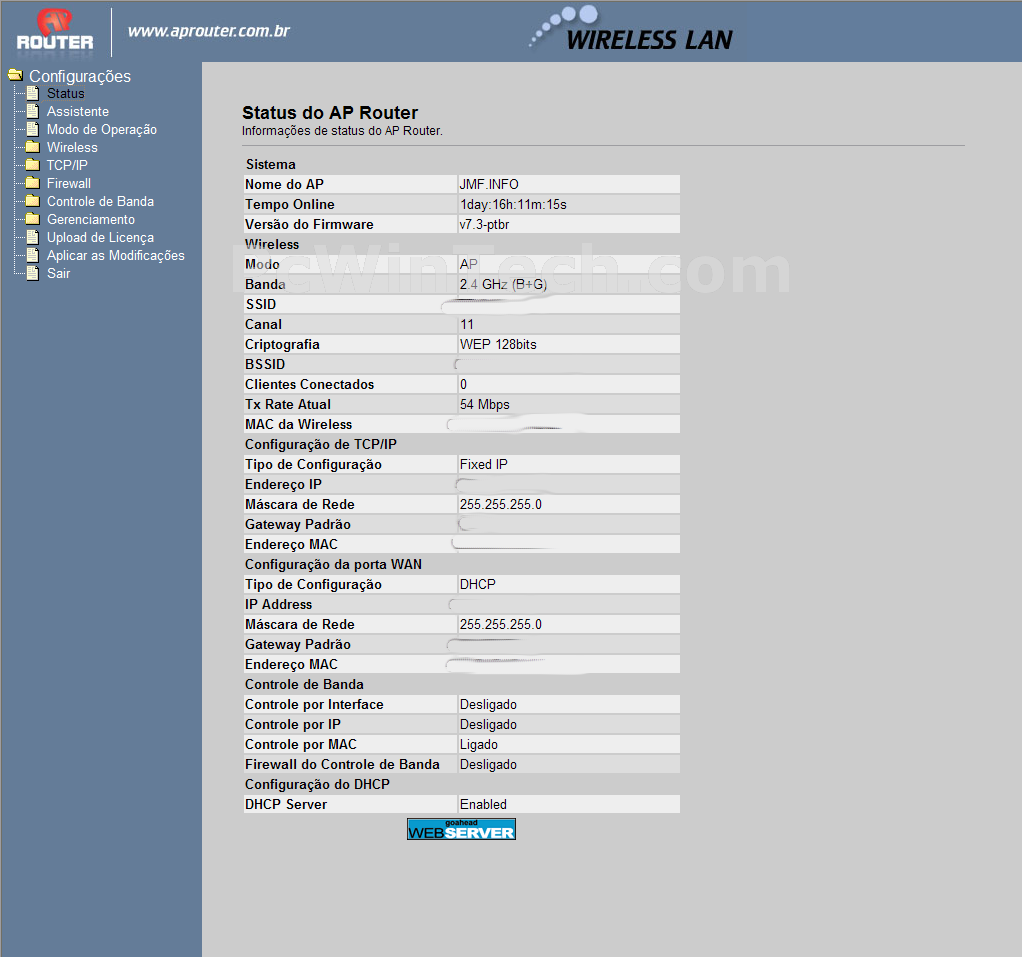Click the Configurações root folder icon
The height and width of the screenshot is (957, 1022).
click(16, 76)
